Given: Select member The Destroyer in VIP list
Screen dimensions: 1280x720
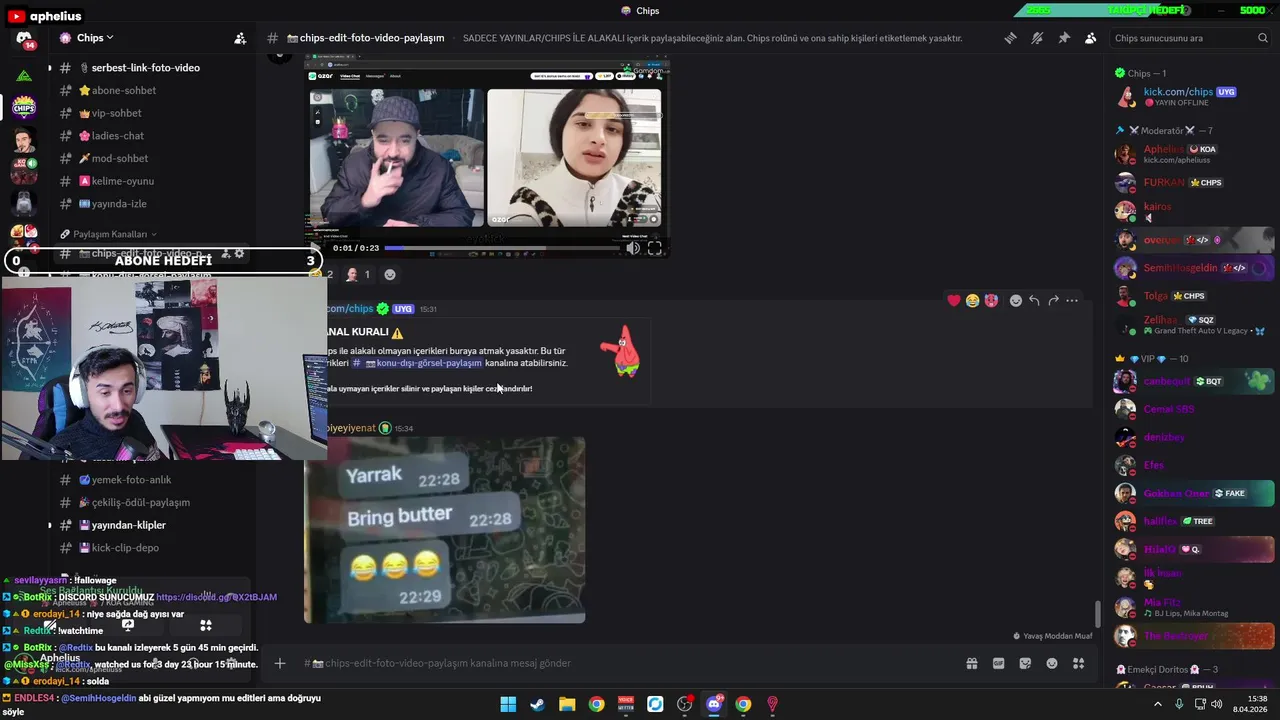Looking at the screenshot, I should click(1190, 636).
